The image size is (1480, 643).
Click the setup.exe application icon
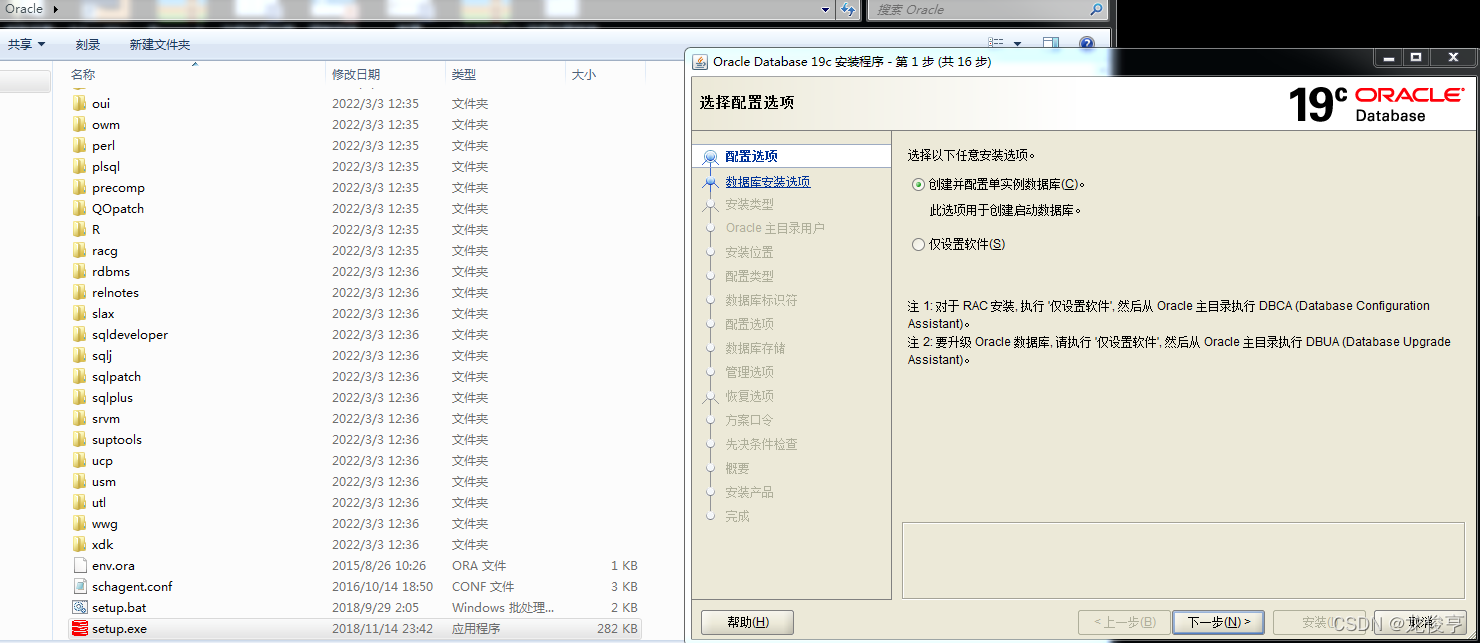[80, 629]
